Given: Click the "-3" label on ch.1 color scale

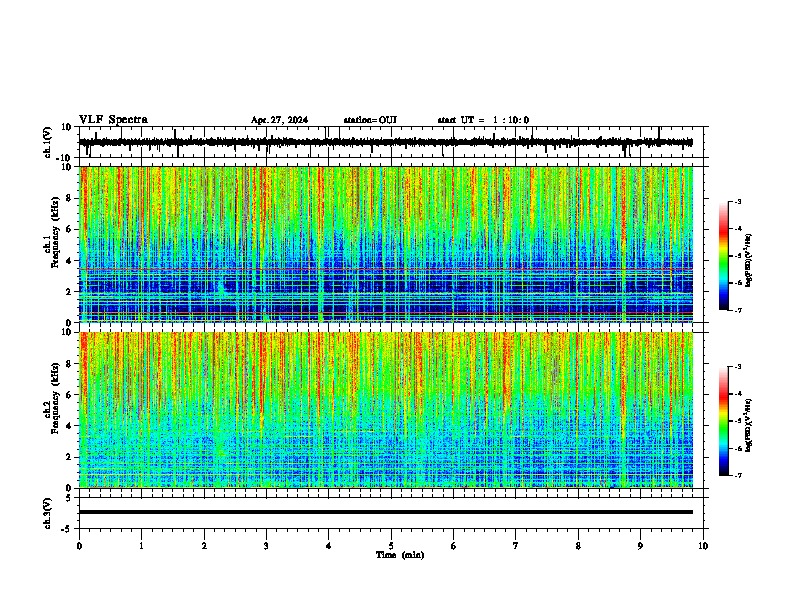Looking at the screenshot, I should [x=737, y=202].
